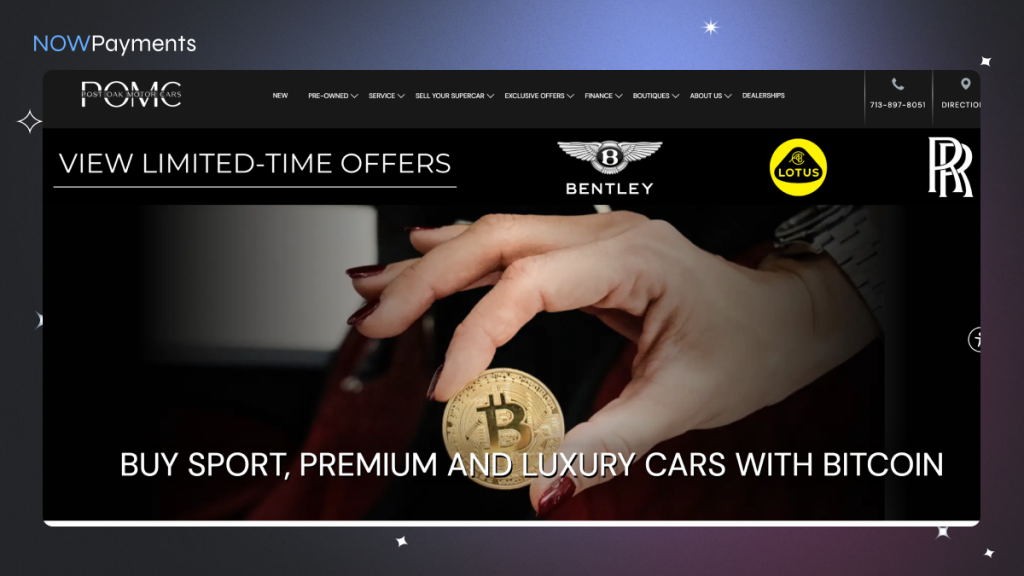The height and width of the screenshot is (576, 1024).
Task: Open the Sell Your Supercar dropdown
Action: [x=454, y=96]
